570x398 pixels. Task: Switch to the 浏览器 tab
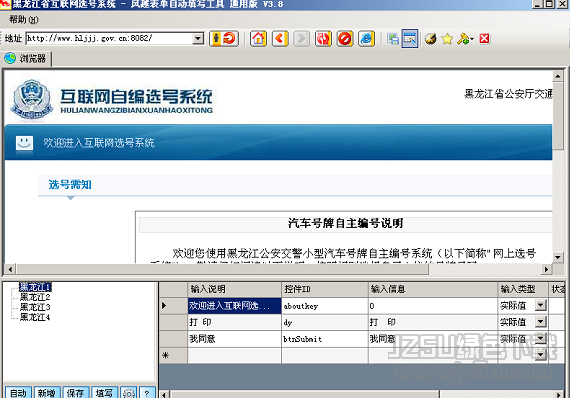click(x=27, y=59)
